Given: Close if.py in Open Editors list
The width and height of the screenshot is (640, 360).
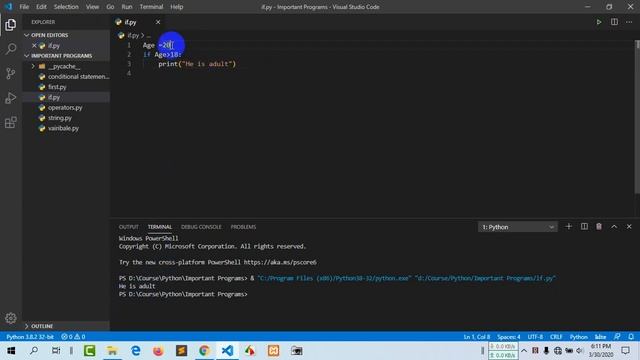Looking at the screenshot, I should coord(34,46).
